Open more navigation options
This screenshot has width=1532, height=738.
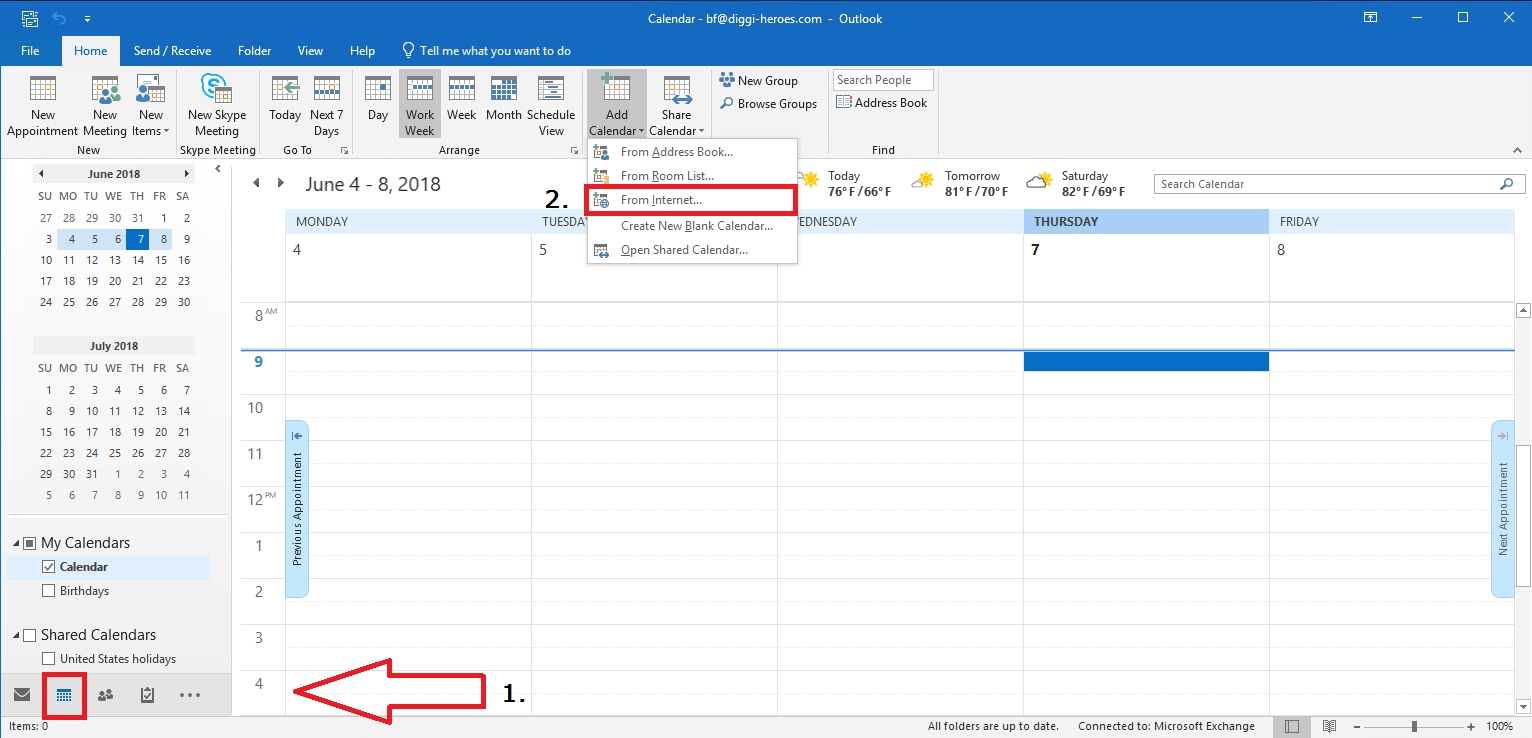[190, 695]
